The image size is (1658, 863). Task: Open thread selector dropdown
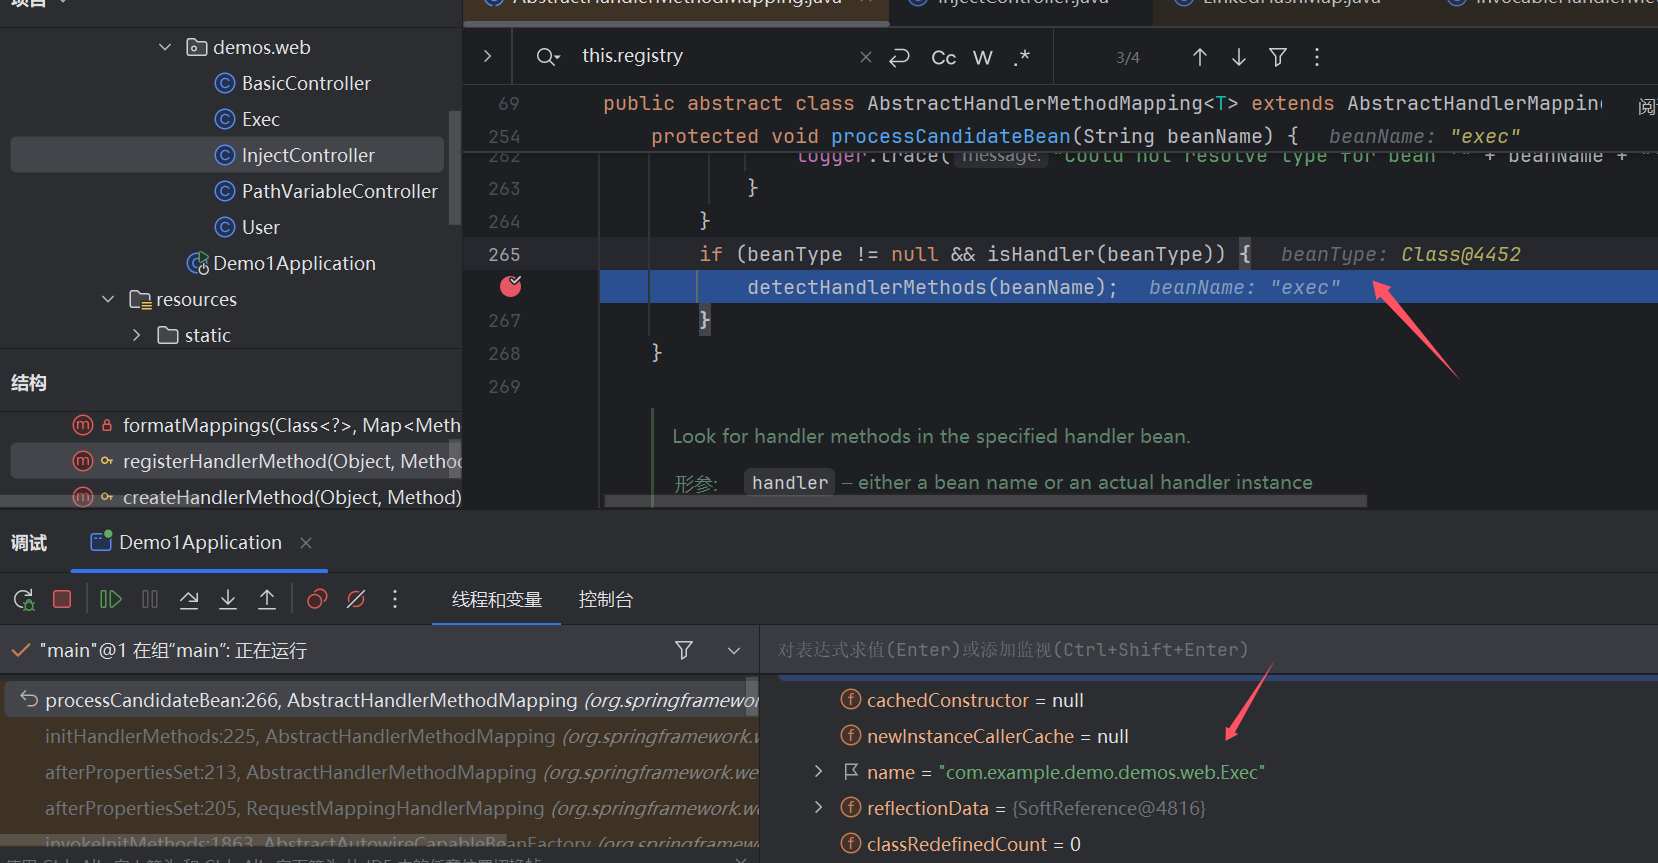[x=734, y=650]
